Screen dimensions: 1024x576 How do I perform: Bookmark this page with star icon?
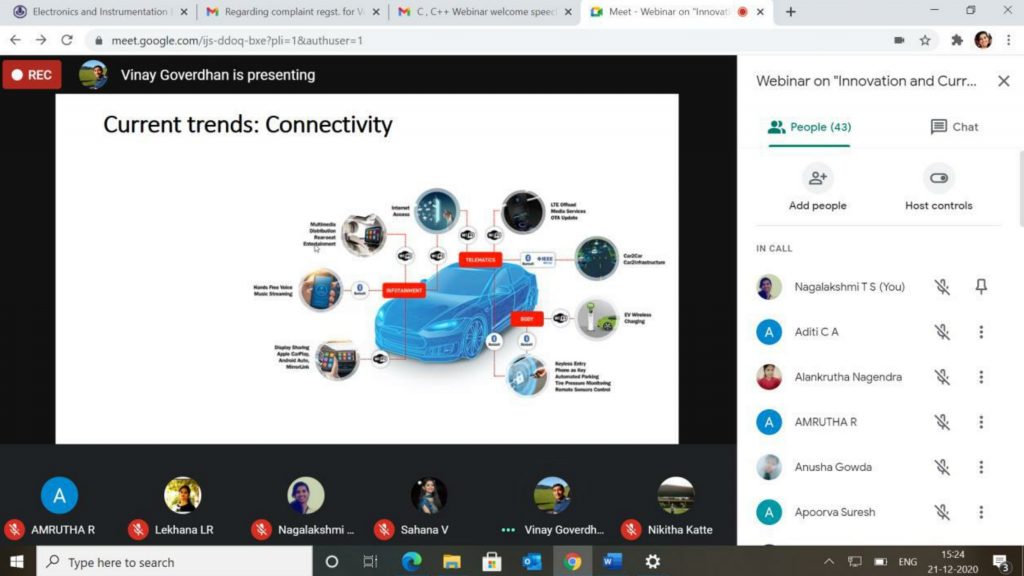pyautogui.click(x=925, y=40)
